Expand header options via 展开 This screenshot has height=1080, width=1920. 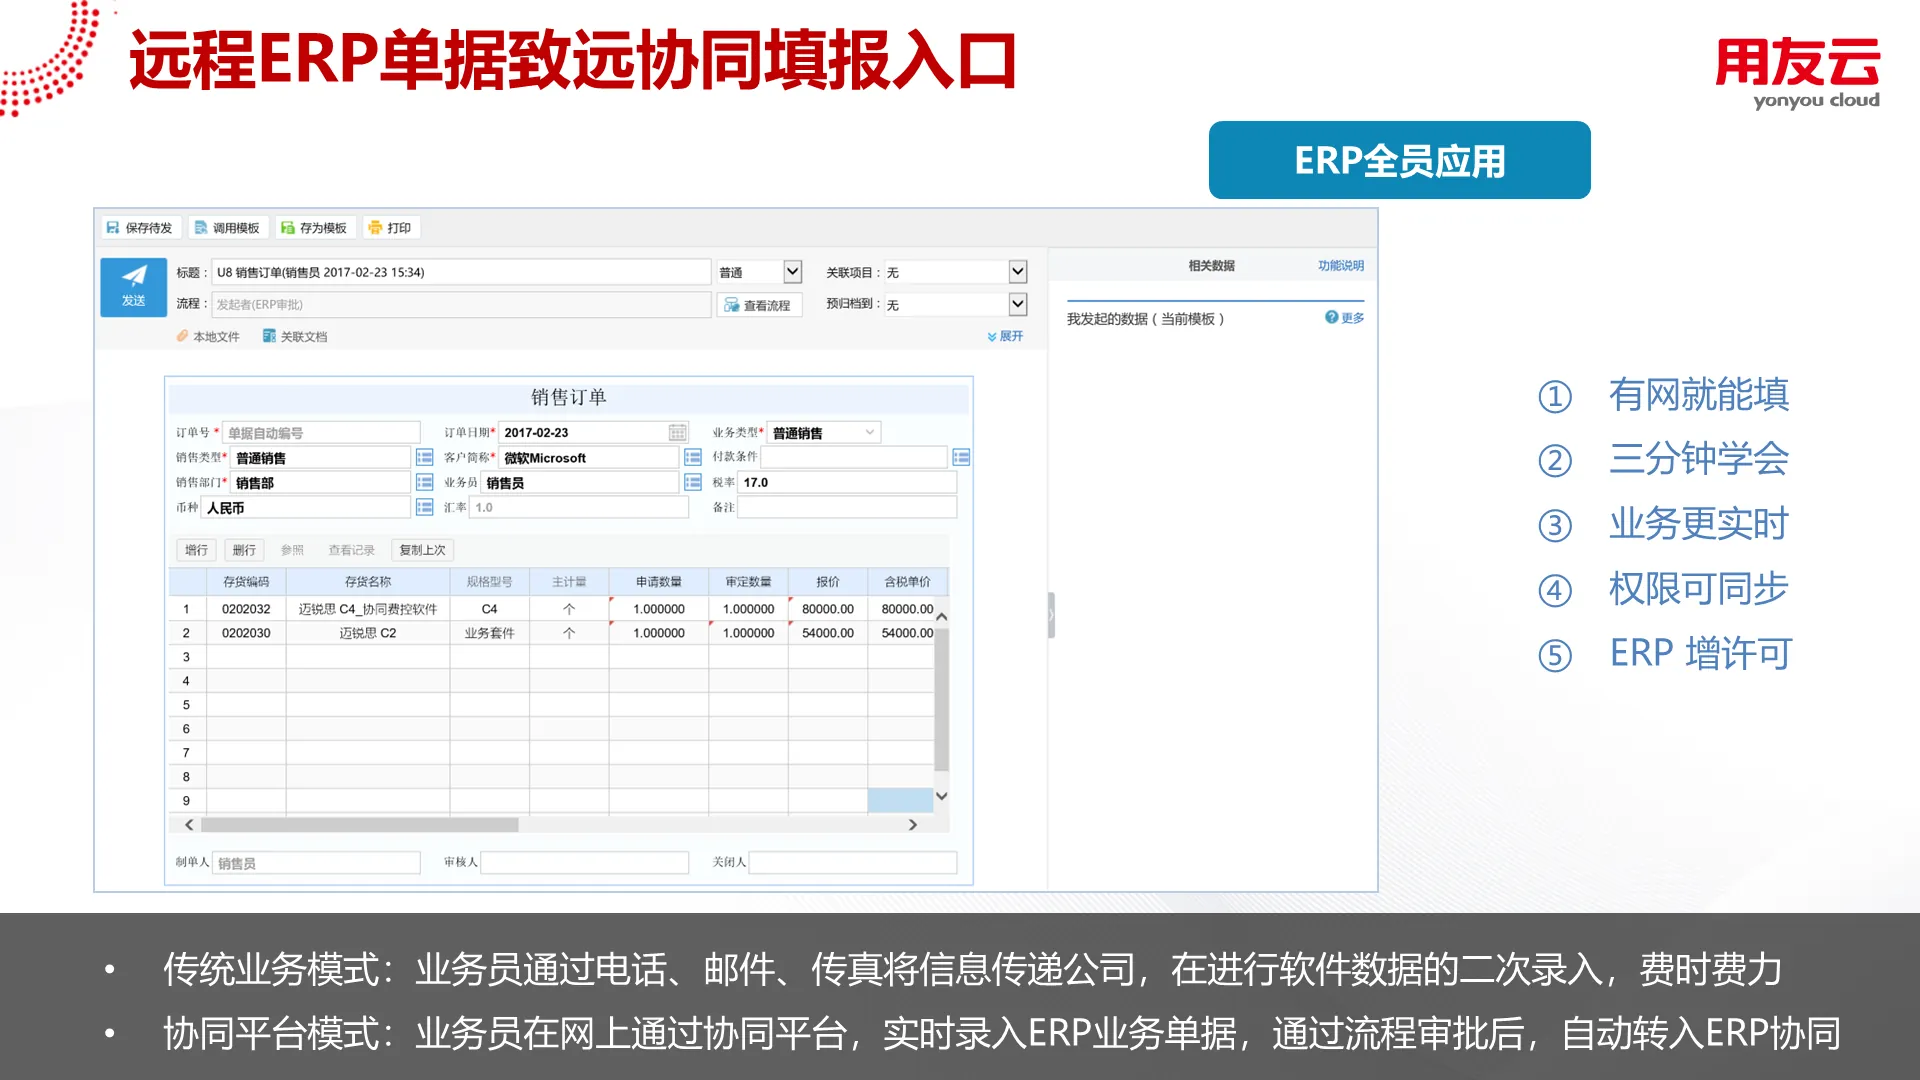pos(1005,336)
